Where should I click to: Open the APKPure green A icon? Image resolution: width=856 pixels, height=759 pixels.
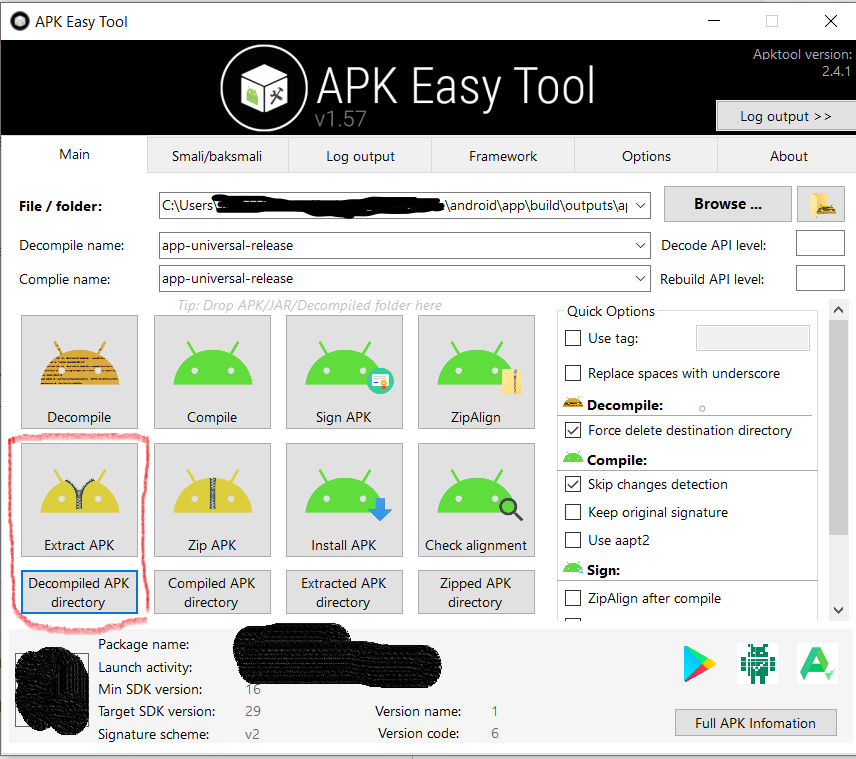(x=817, y=663)
